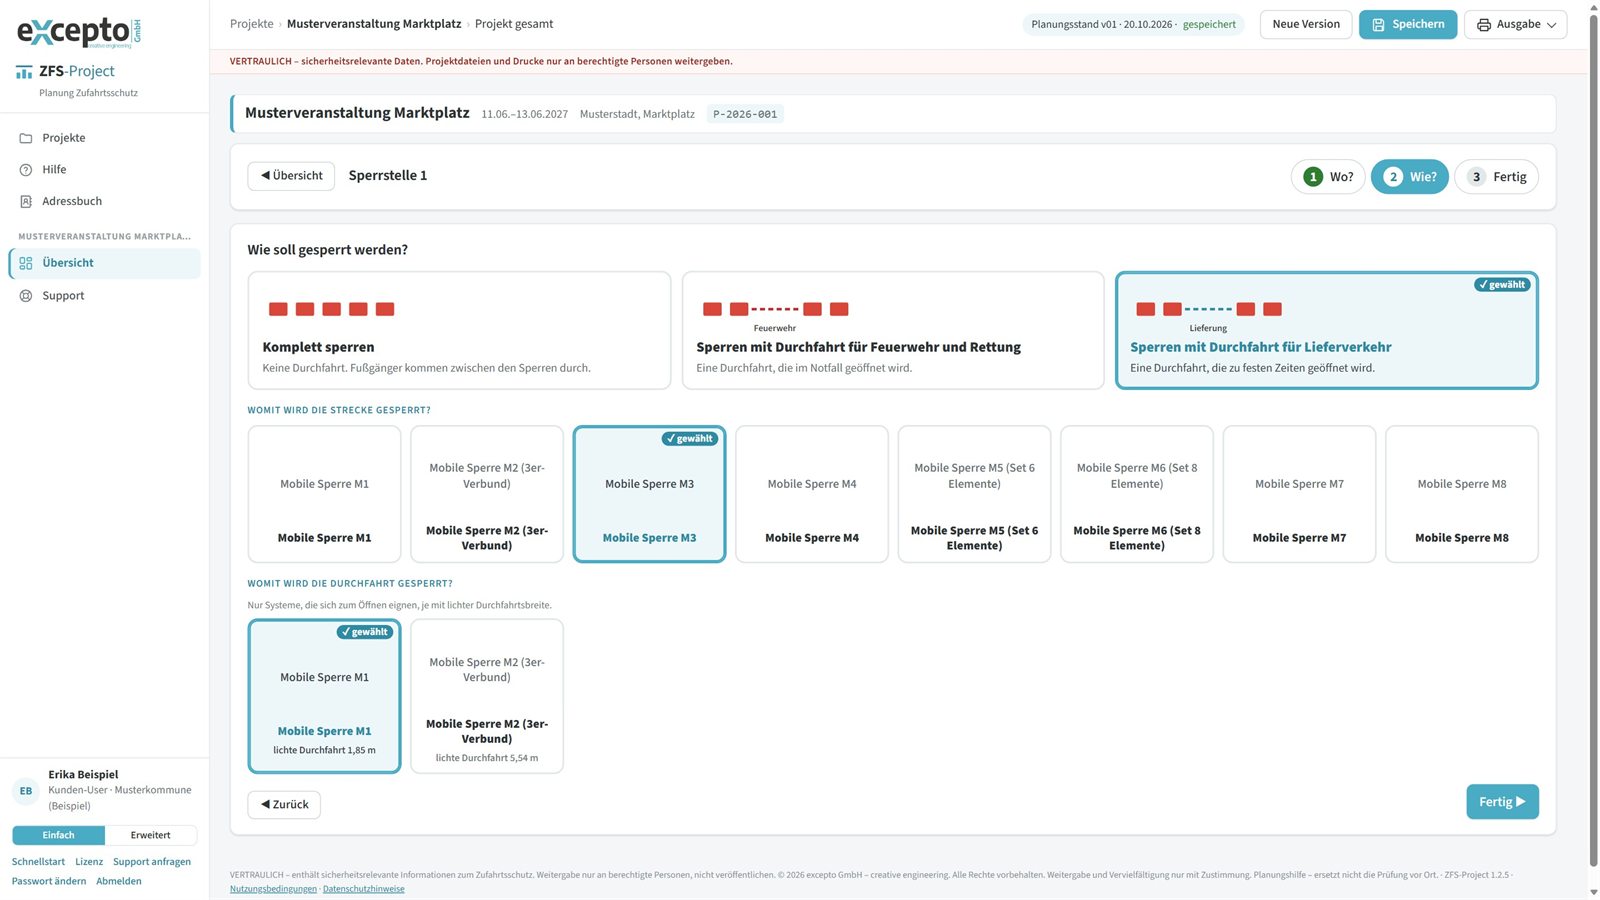Open the Ausgabe dropdown
1600x900 pixels.
point(1516,24)
